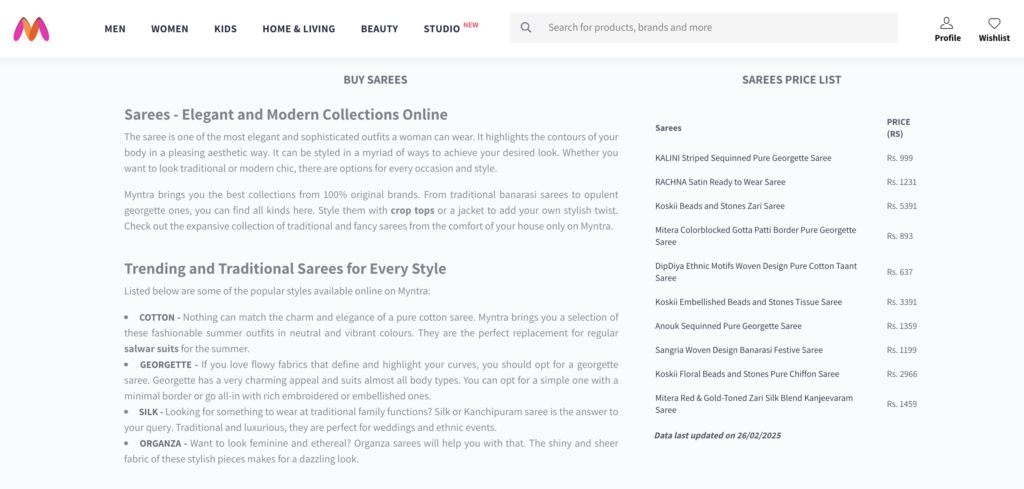Open Koskii Embellished Beads and Stones Tissue Saree

(x=748, y=302)
